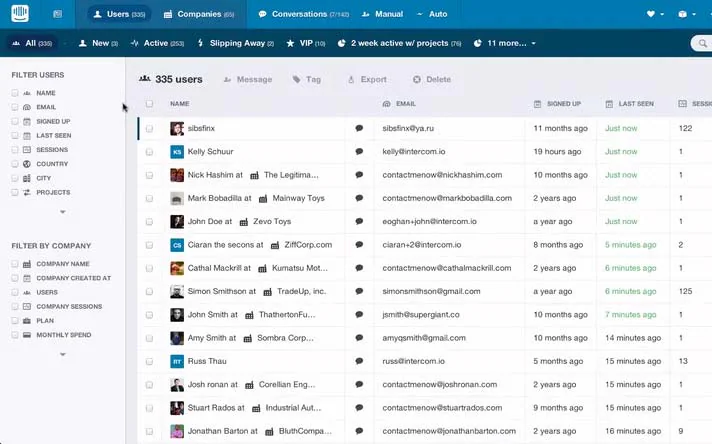Enable the SESSIONS filter checkbox

(x=15, y=150)
